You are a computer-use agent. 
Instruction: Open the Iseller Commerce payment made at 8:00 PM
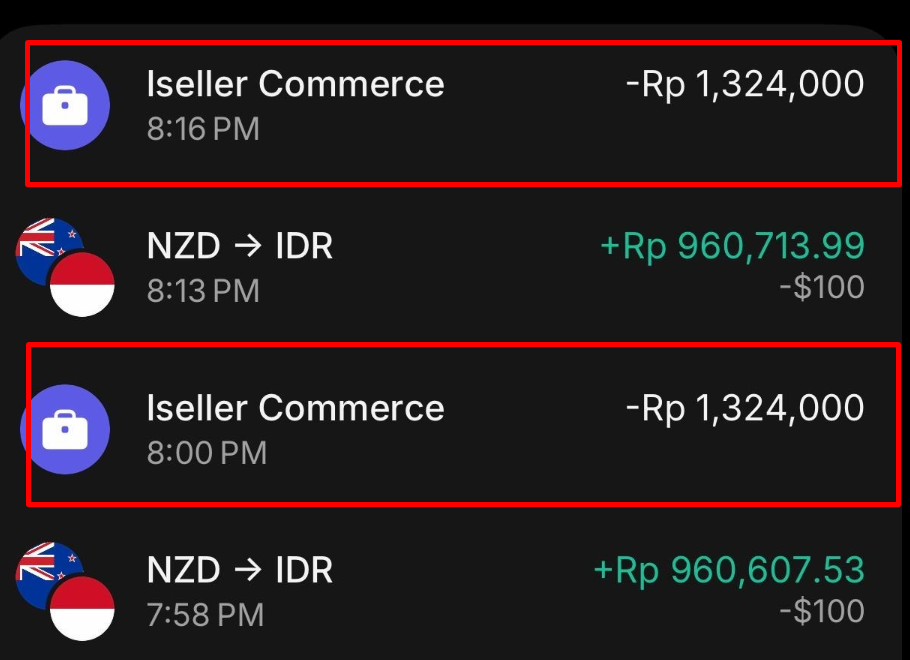pos(295,408)
